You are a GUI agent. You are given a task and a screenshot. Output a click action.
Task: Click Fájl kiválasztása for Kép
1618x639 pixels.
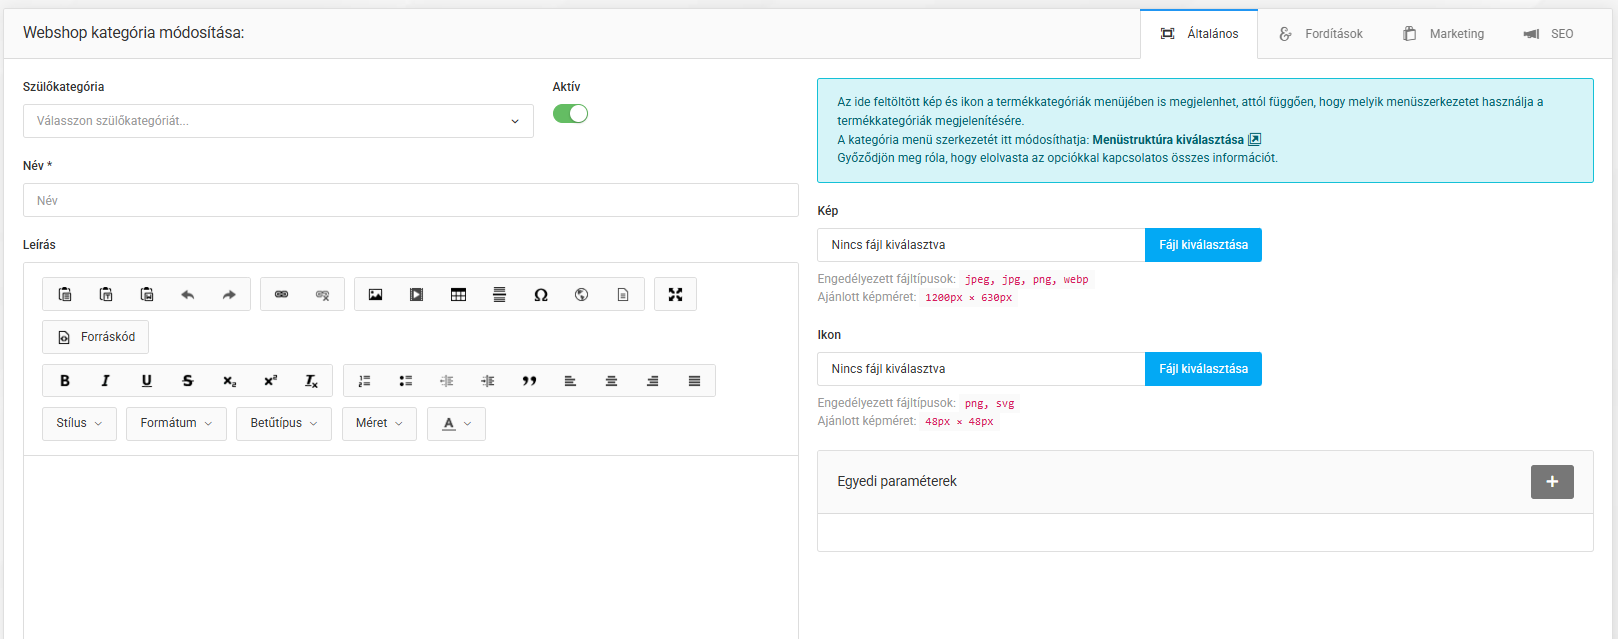point(1203,245)
